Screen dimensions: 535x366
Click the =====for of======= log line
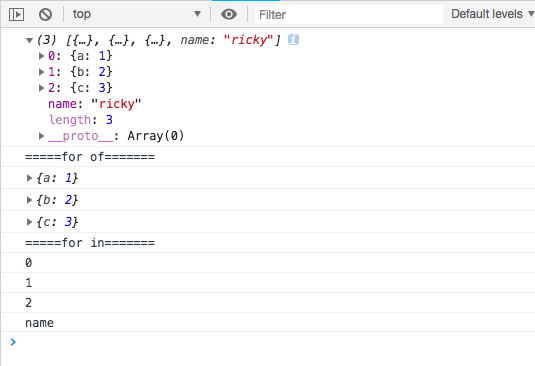90,157
